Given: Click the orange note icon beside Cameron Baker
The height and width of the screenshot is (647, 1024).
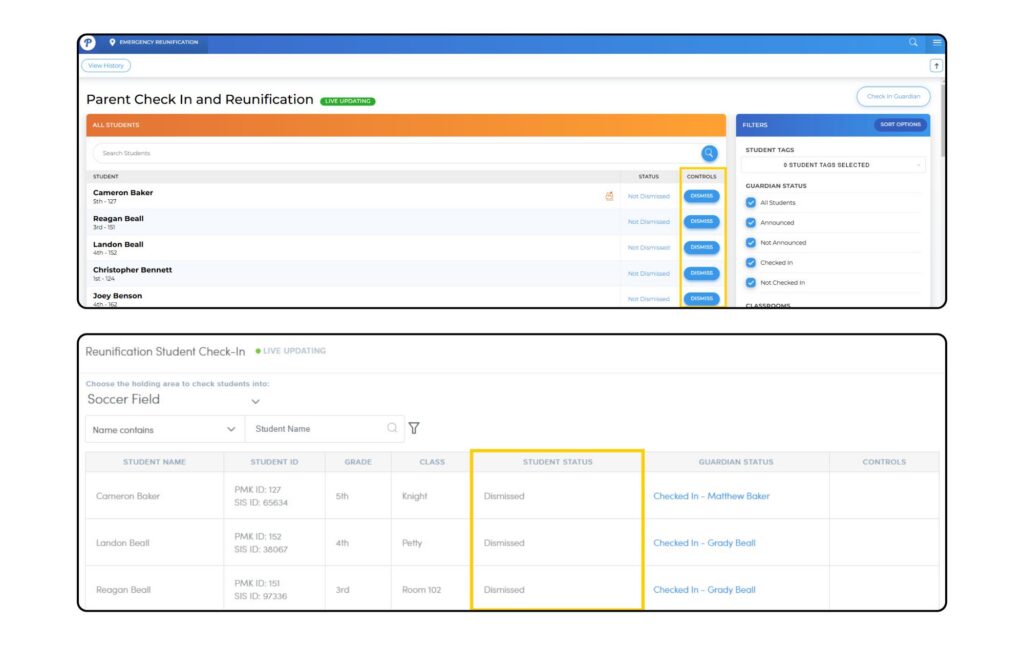Looking at the screenshot, I should pyautogui.click(x=609, y=196).
